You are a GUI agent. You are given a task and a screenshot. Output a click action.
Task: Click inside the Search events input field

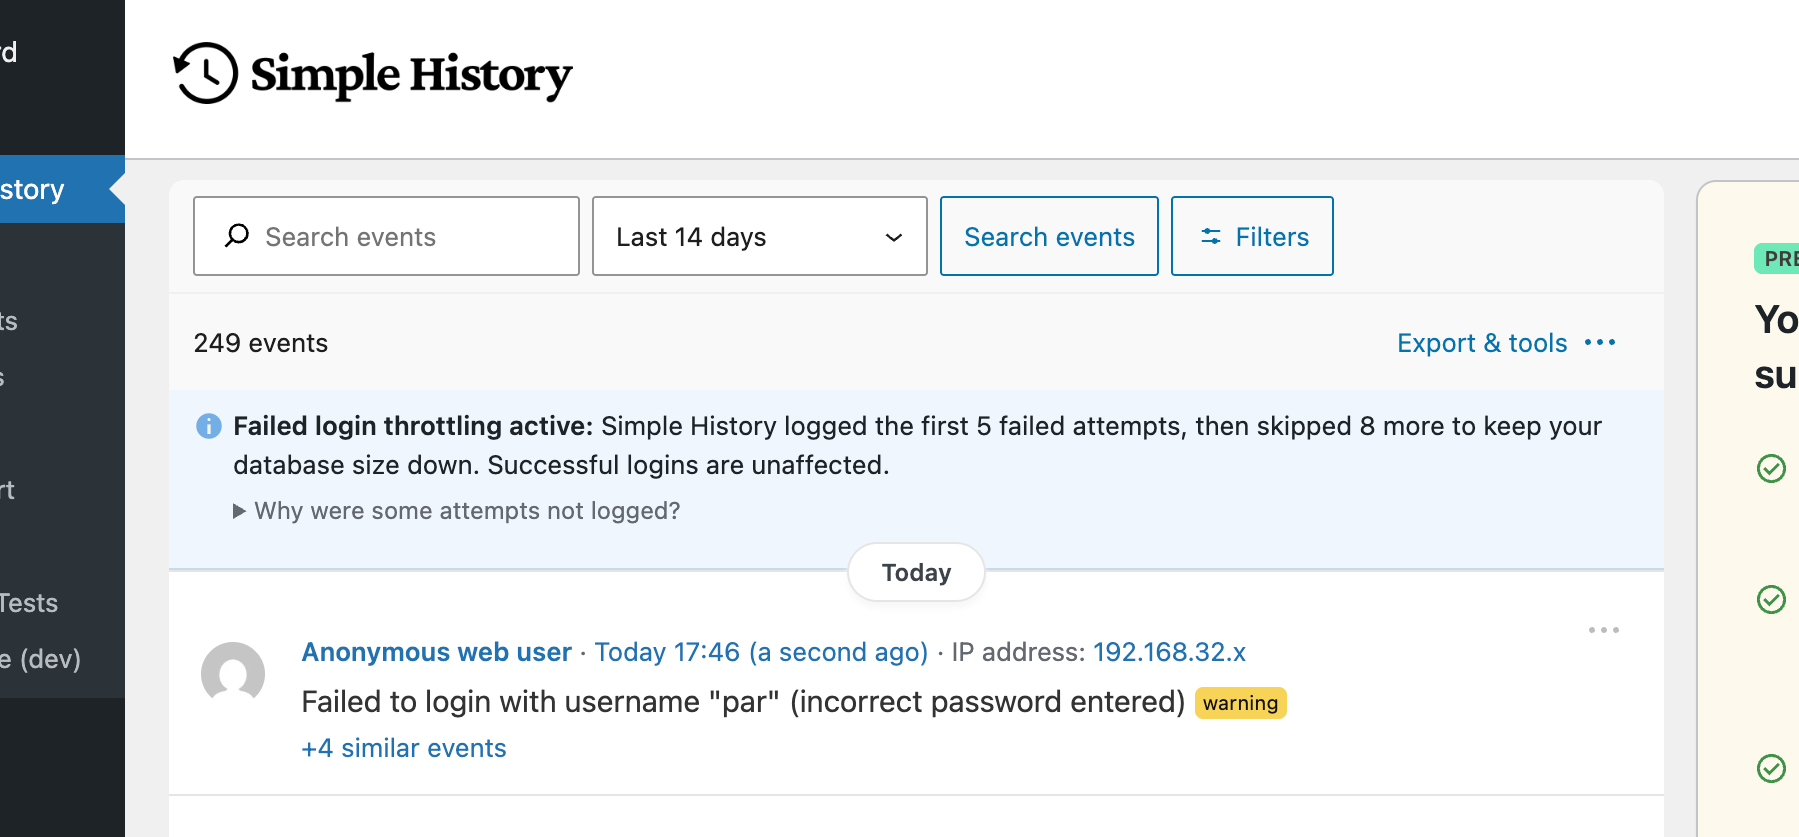click(x=400, y=236)
